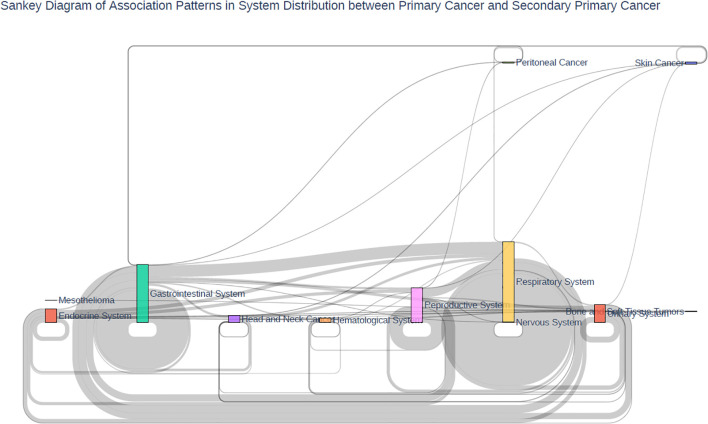The height and width of the screenshot is (424, 708).
Task: Click the thin Mesothelioma node line
Action: (51, 300)
